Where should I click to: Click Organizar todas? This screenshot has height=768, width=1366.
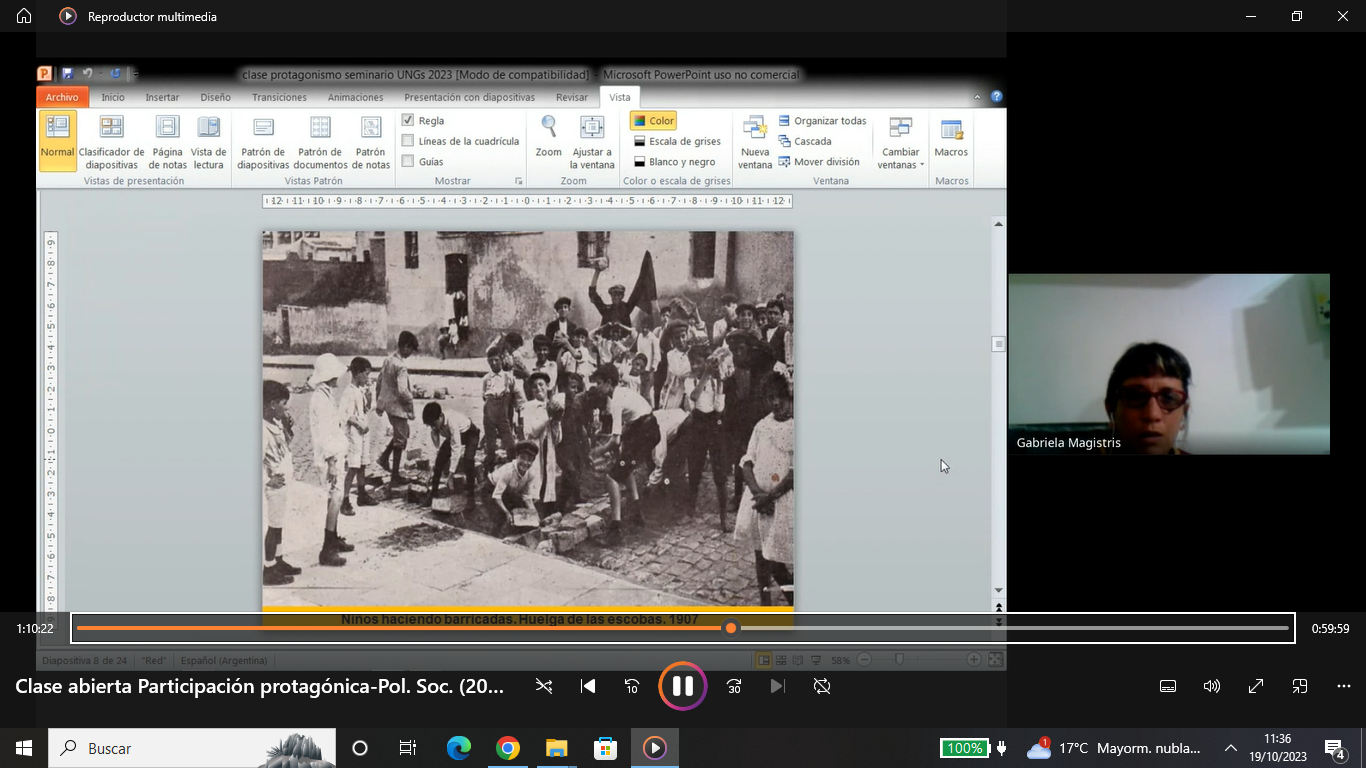click(x=822, y=121)
